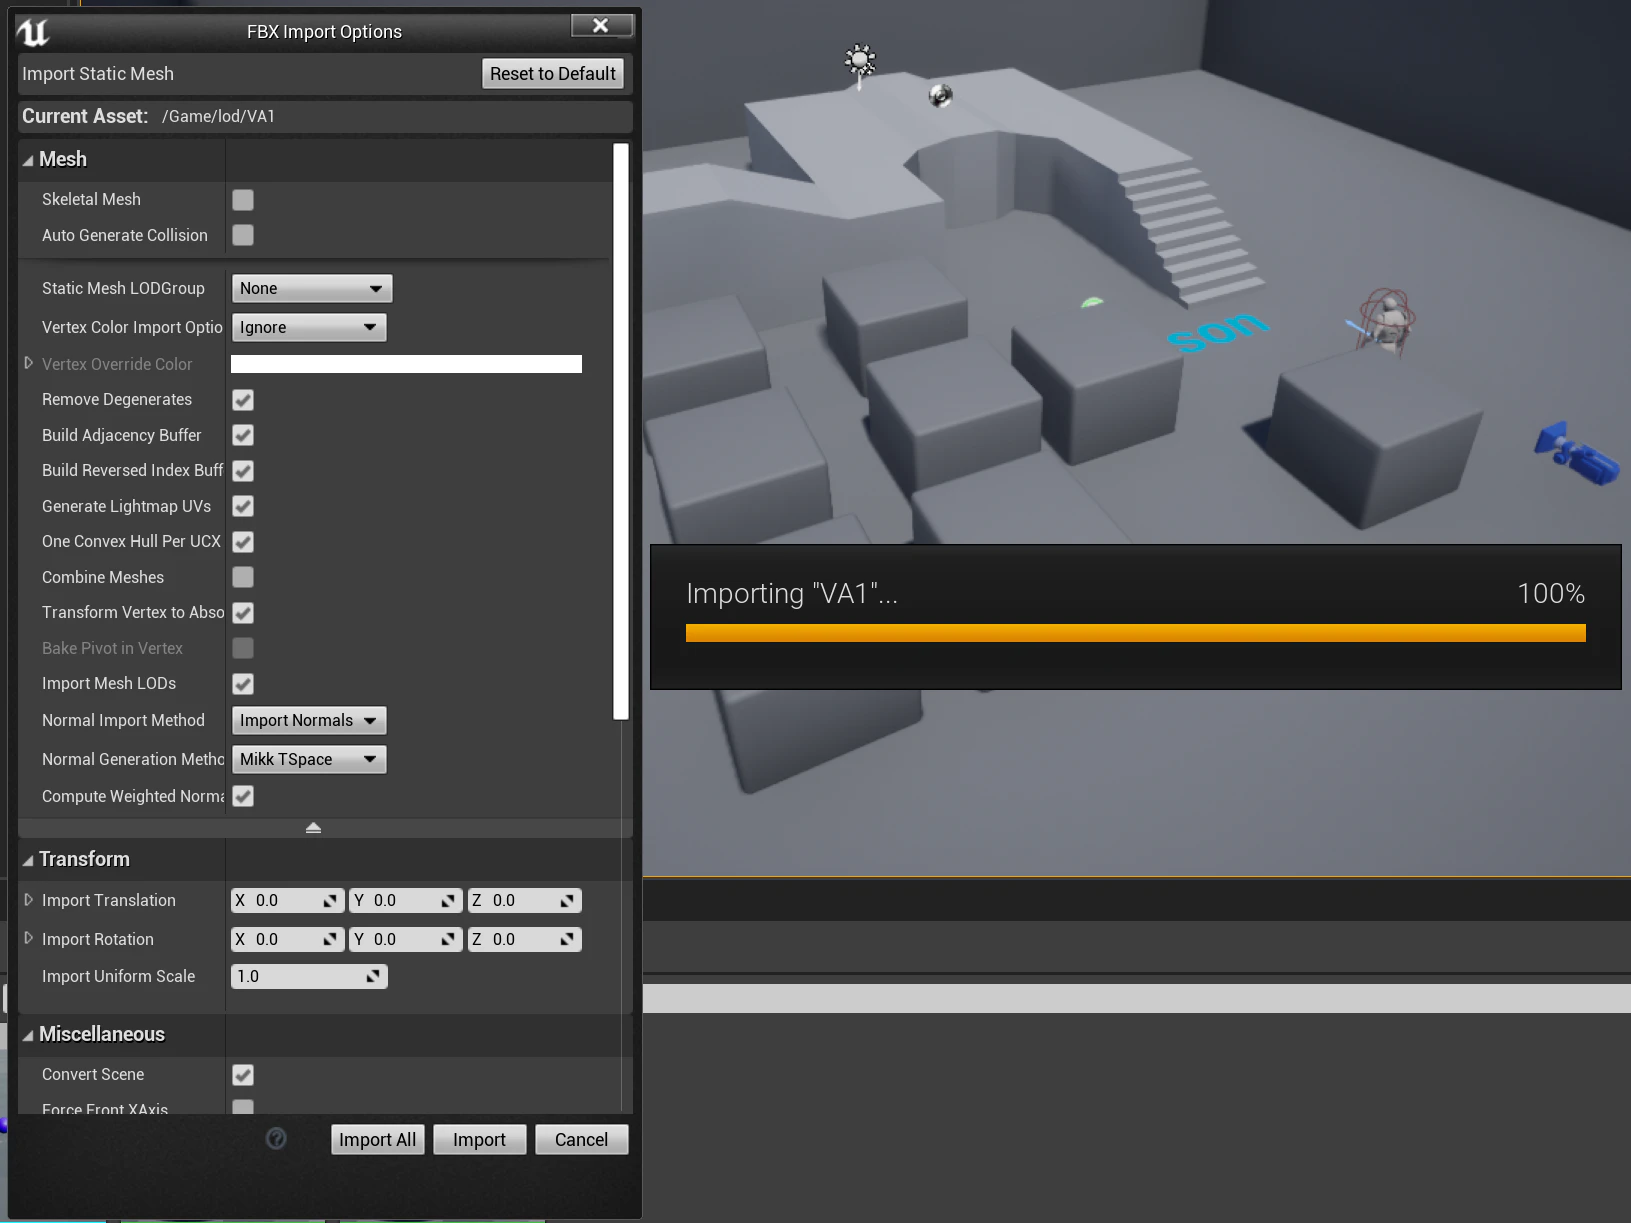Expand the Import Rotation row

[x=28, y=938]
